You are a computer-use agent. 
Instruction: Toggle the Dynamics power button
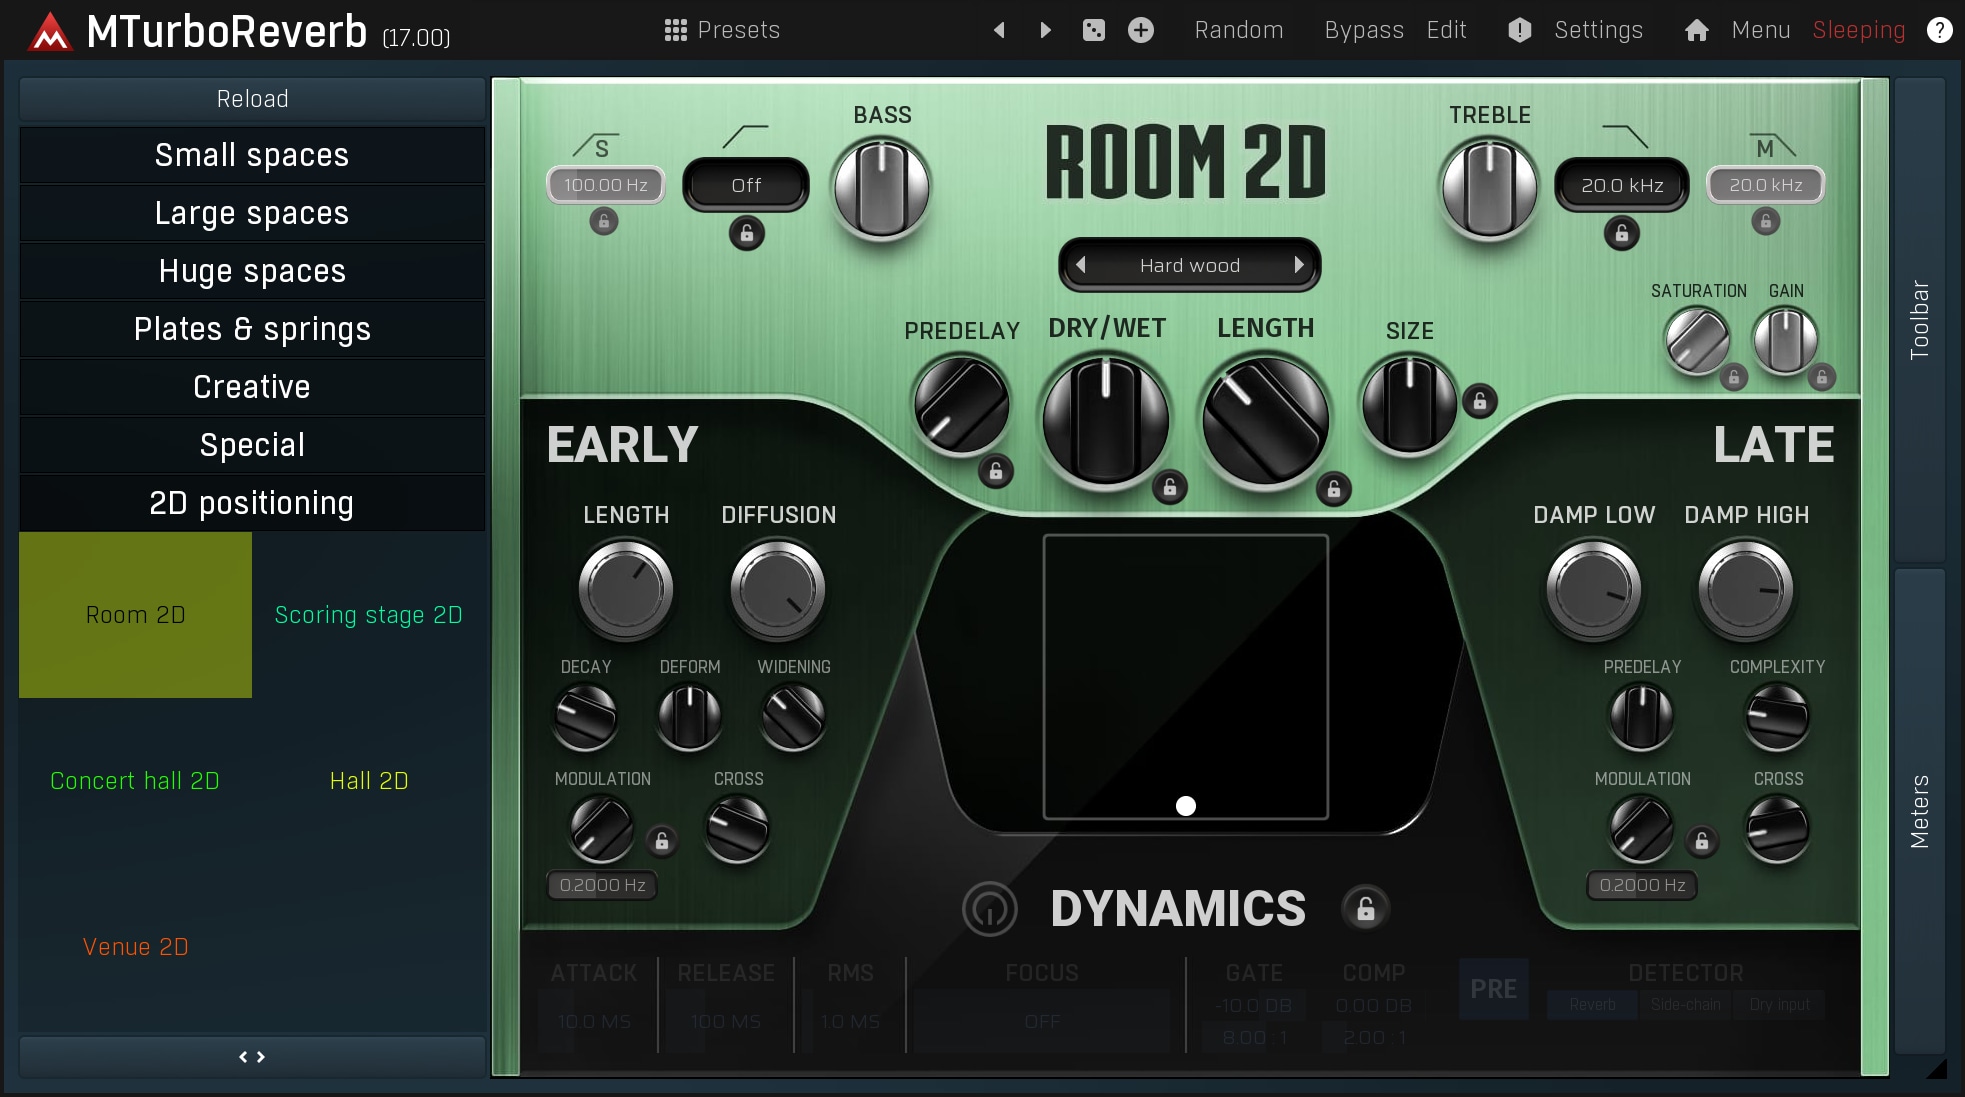pos(989,908)
